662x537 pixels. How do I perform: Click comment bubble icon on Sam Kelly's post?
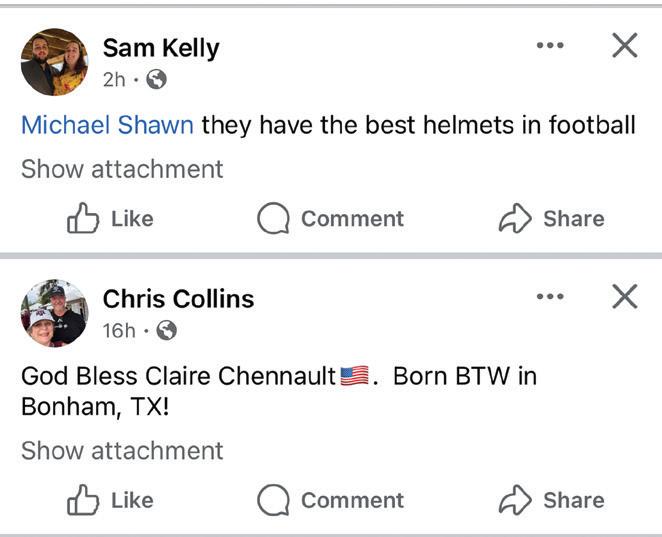point(273,219)
